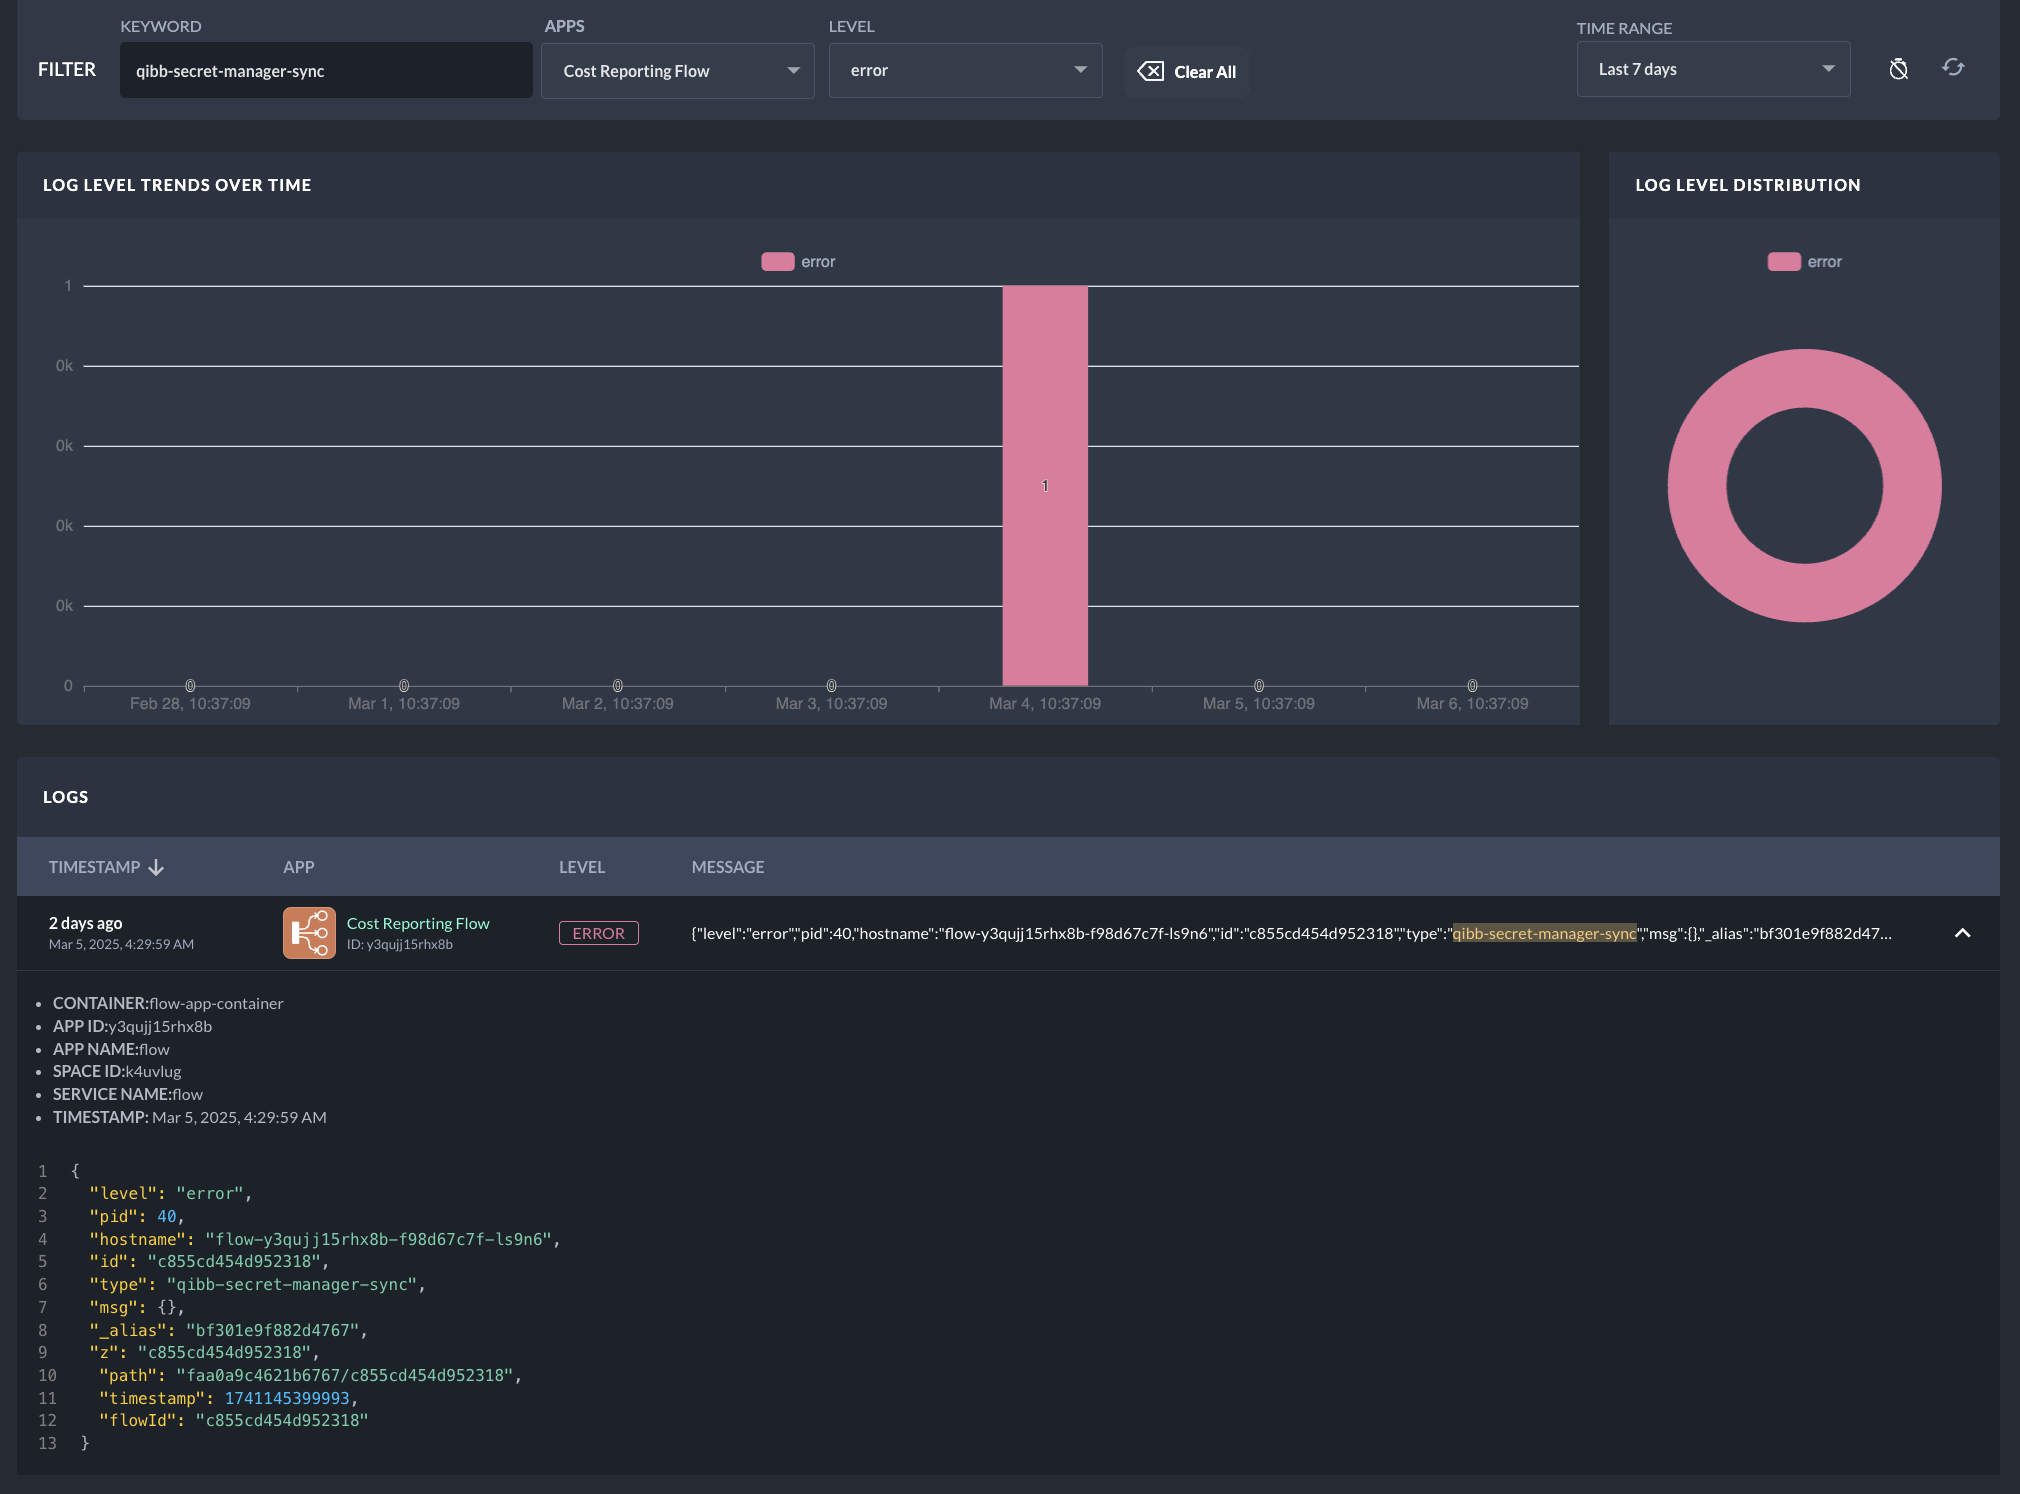Collapse the expanded log row chevron
Screen dimensions: 2020x1494
click(1962, 933)
